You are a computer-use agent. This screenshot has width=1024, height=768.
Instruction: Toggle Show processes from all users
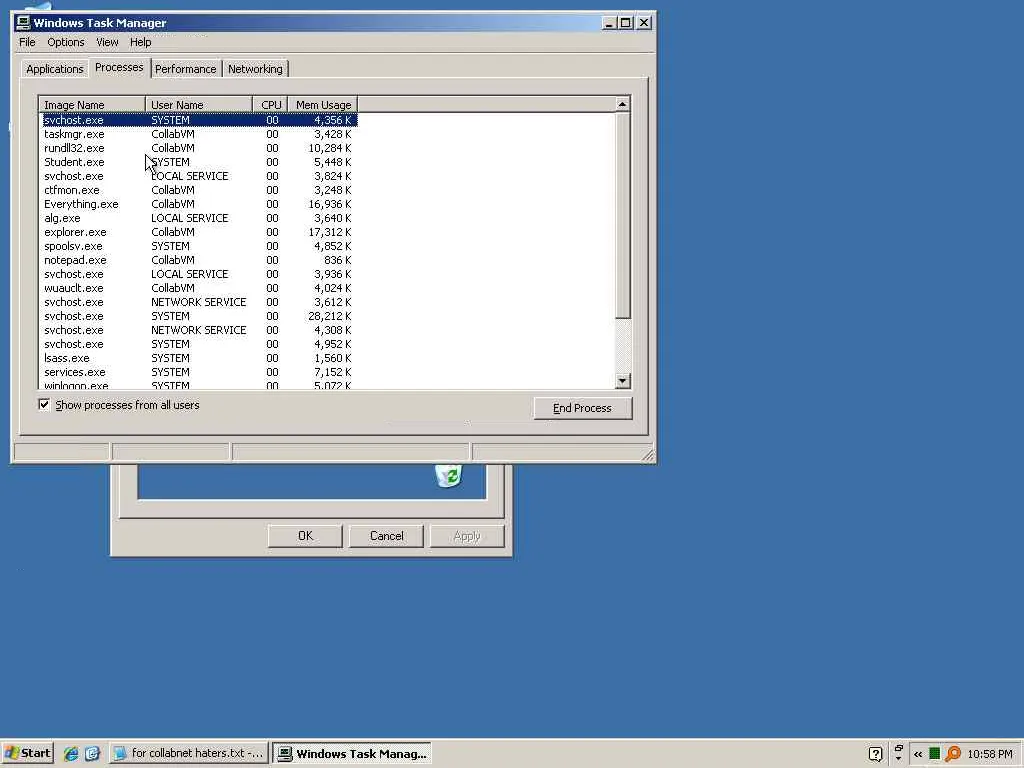[x=44, y=405]
